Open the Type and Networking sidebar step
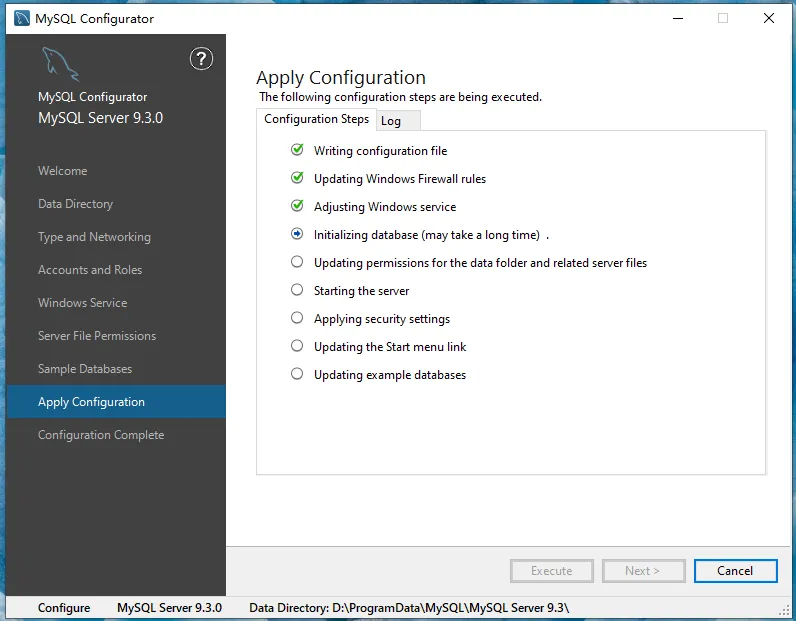Viewport: 796px width, 621px height. coord(94,237)
